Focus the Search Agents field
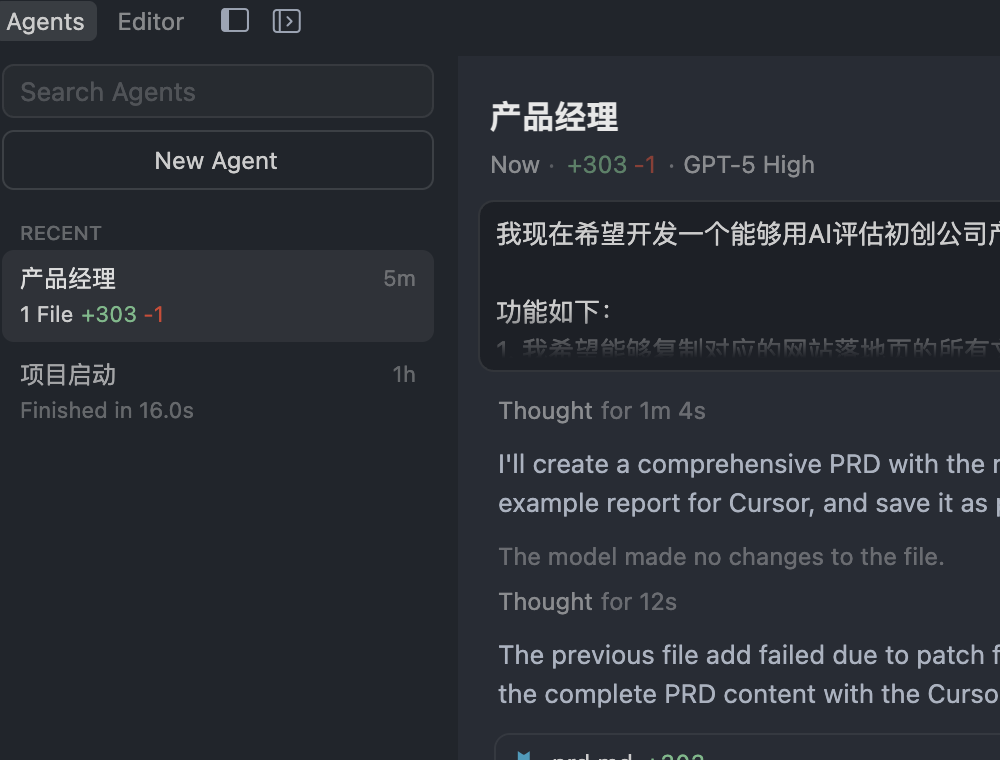The width and height of the screenshot is (1000, 760). click(x=218, y=92)
